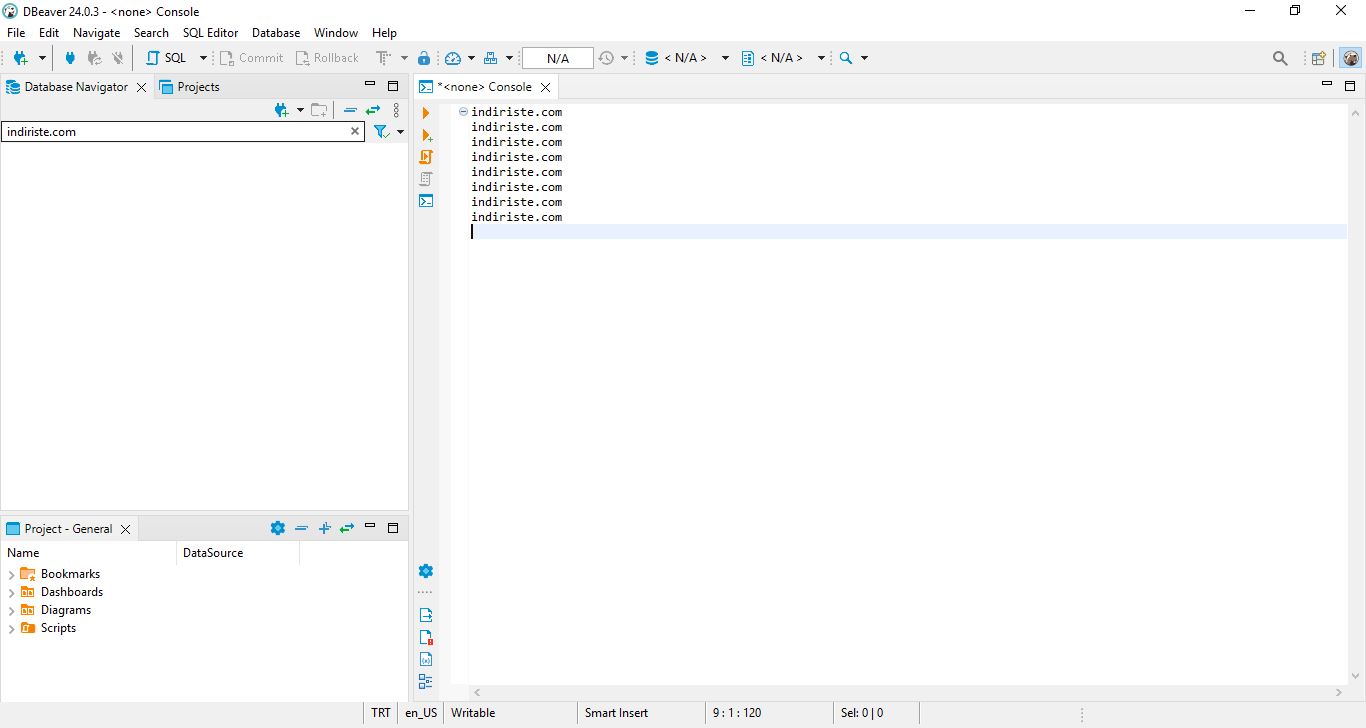This screenshot has height=728, width=1366.
Task: Open a new SQL script with SQL button
Action: click(x=166, y=58)
